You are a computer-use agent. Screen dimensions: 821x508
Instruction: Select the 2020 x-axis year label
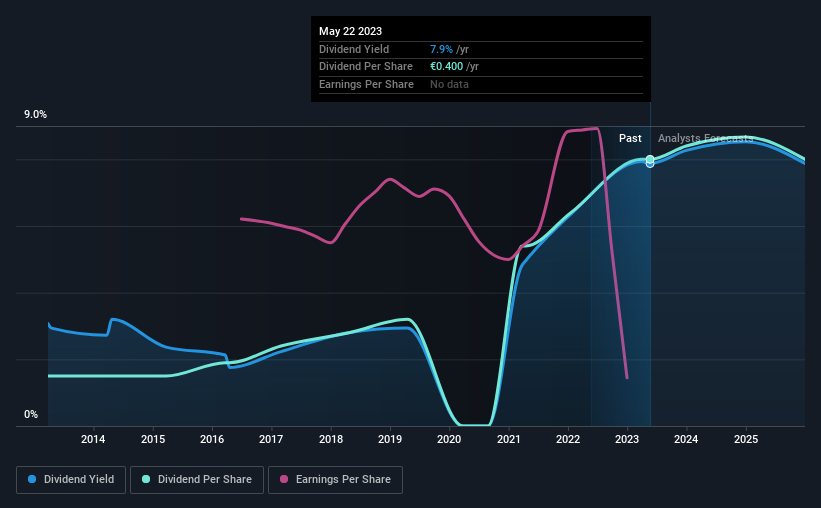[449, 439]
